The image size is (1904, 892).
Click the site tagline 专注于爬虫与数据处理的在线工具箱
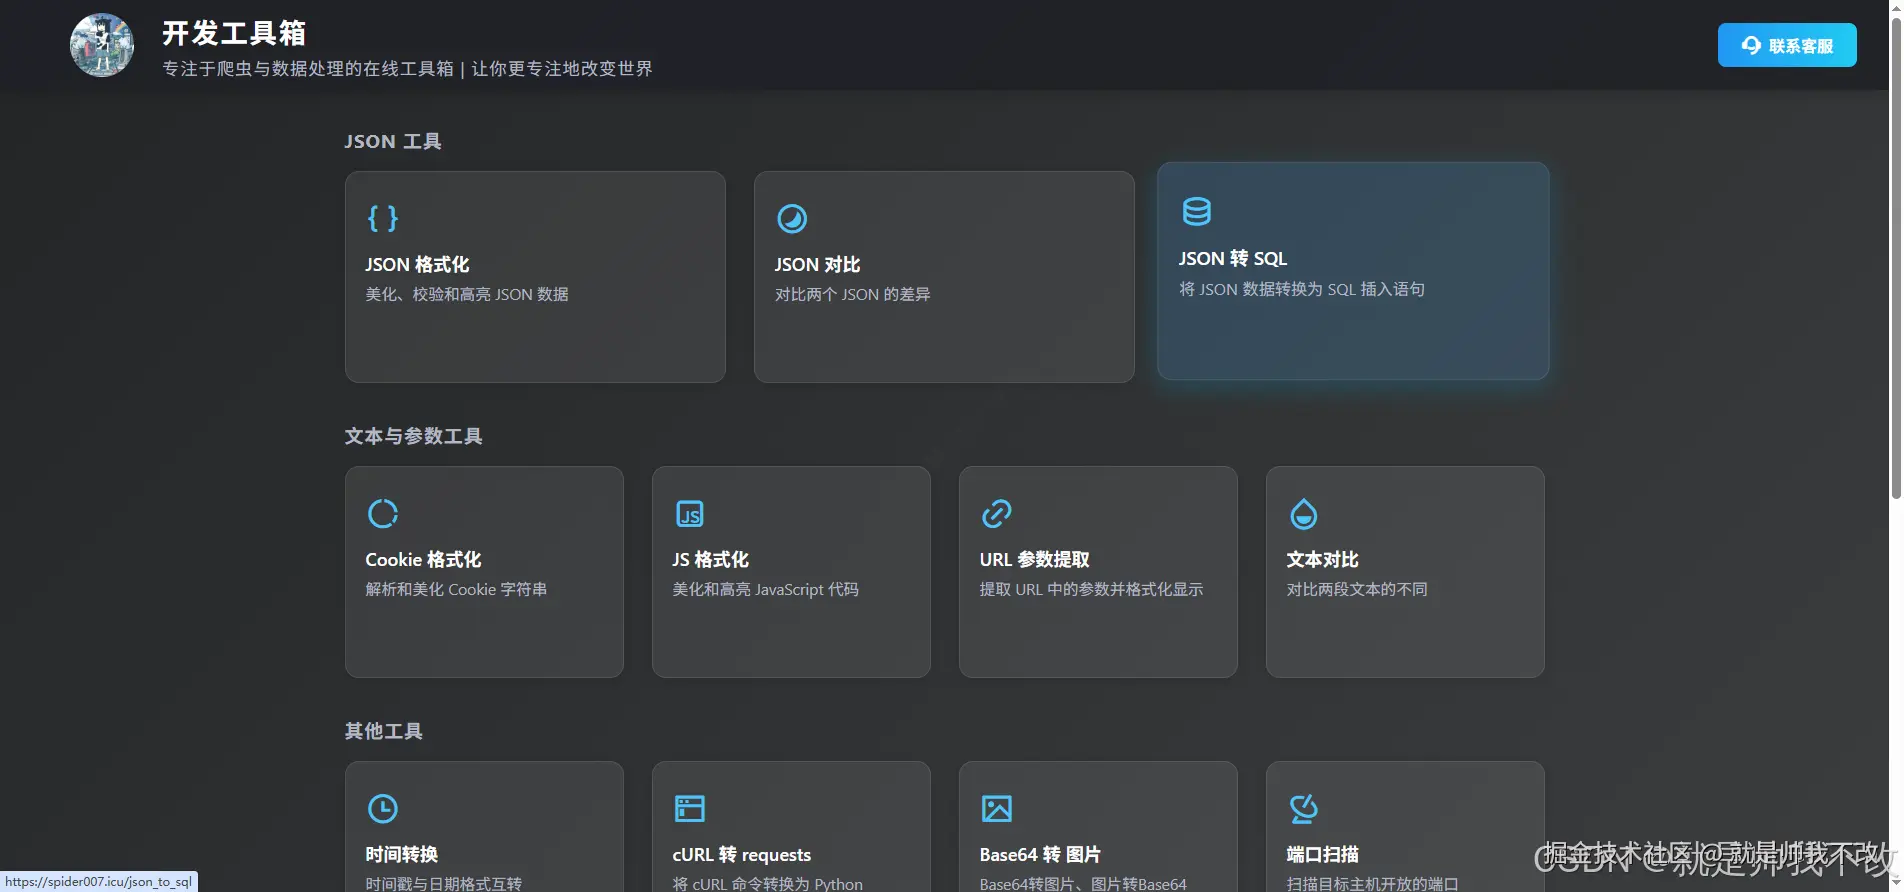point(307,68)
